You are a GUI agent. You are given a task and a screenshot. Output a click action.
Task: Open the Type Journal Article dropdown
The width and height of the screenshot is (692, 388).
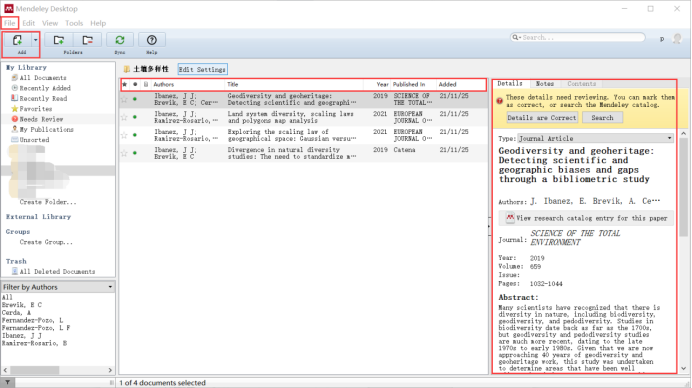(595, 138)
